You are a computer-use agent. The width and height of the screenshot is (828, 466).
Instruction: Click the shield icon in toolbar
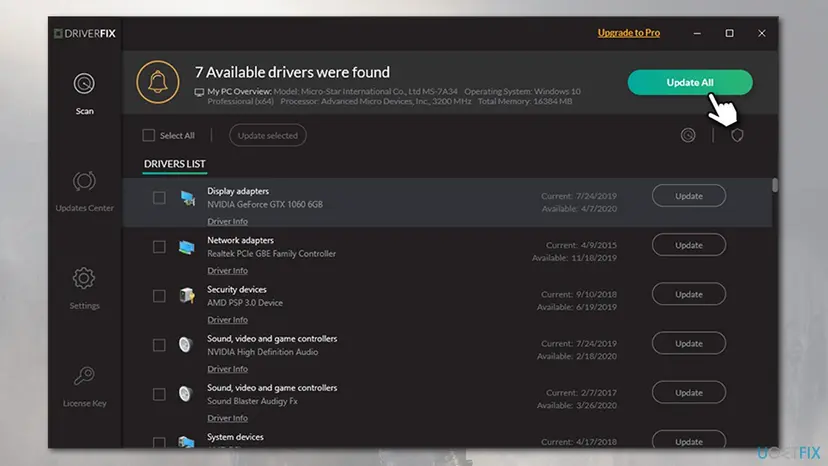737,135
